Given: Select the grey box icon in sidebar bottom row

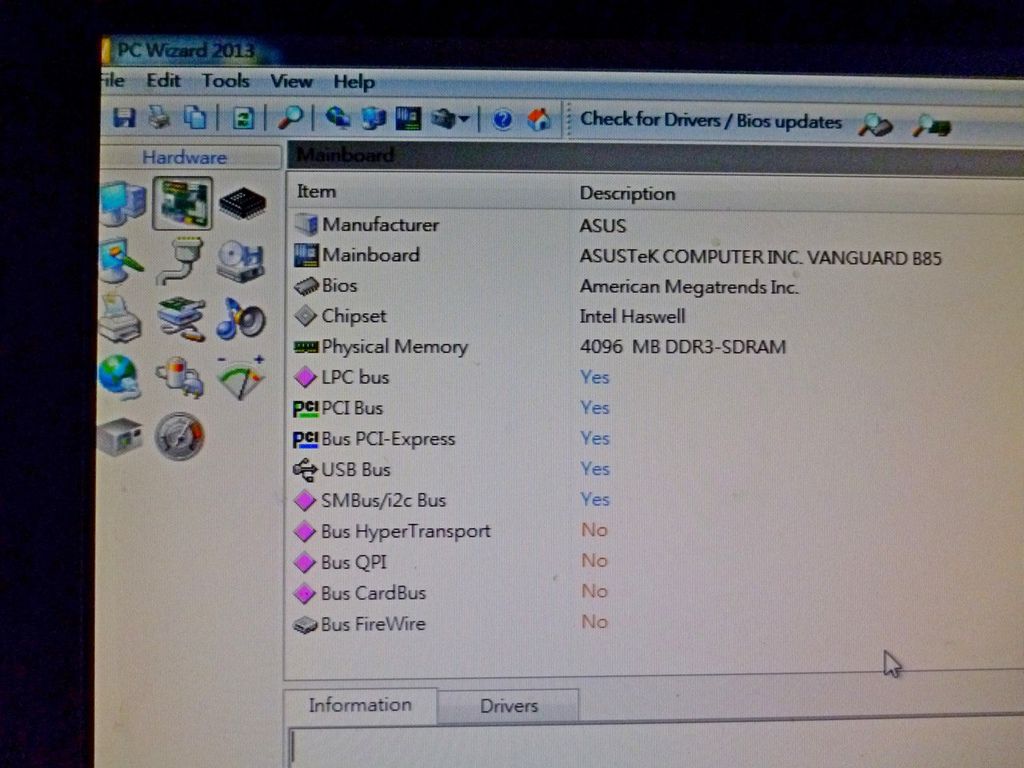Looking at the screenshot, I should click(x=120, y=436).
